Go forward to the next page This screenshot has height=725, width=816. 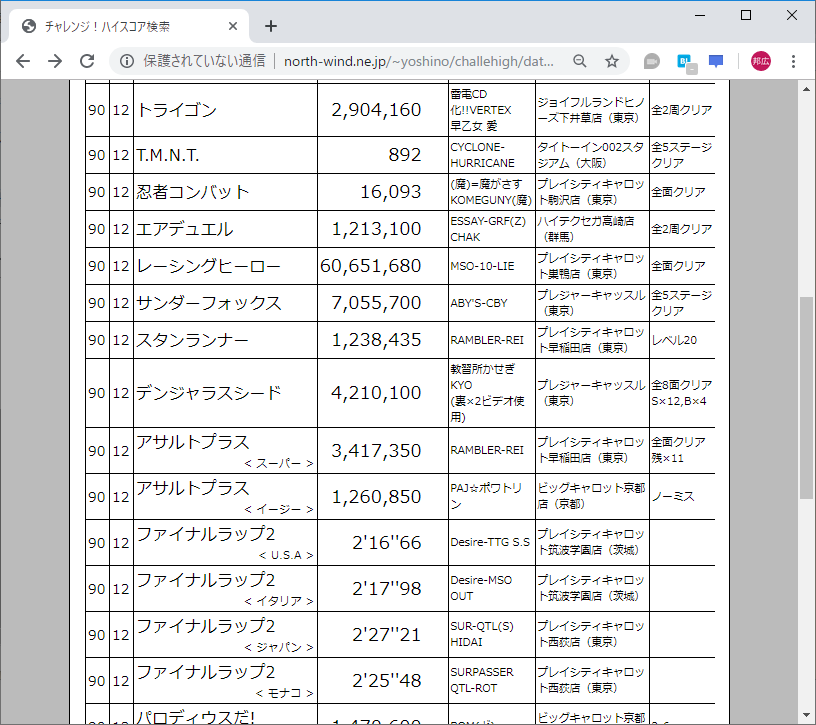click(x=55, y=61)
